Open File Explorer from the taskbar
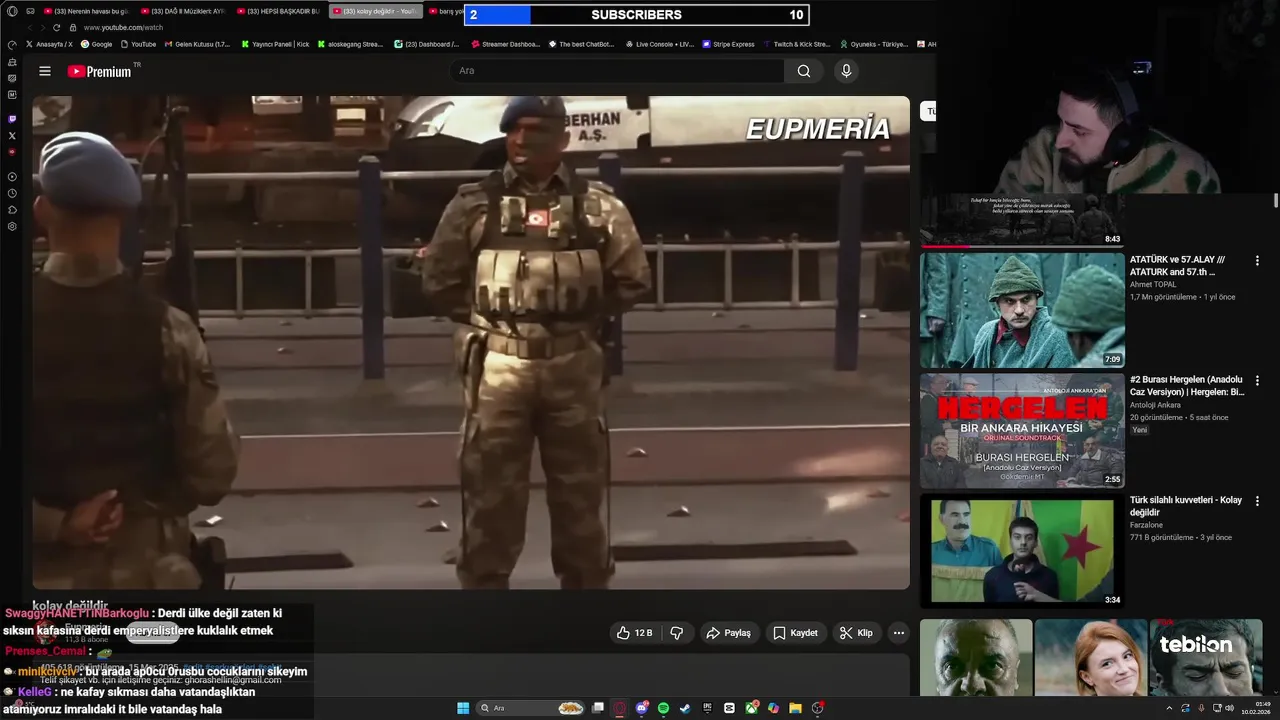1280x720 pixels. tap(795, 708)
